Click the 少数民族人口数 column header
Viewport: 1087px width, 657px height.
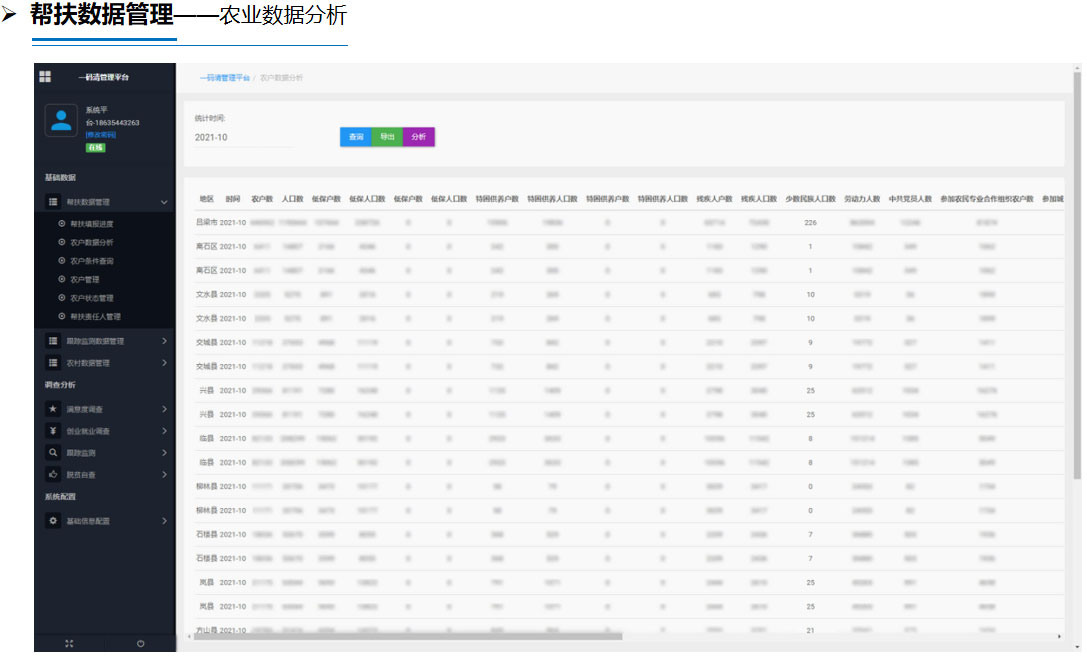click(810, 199)
